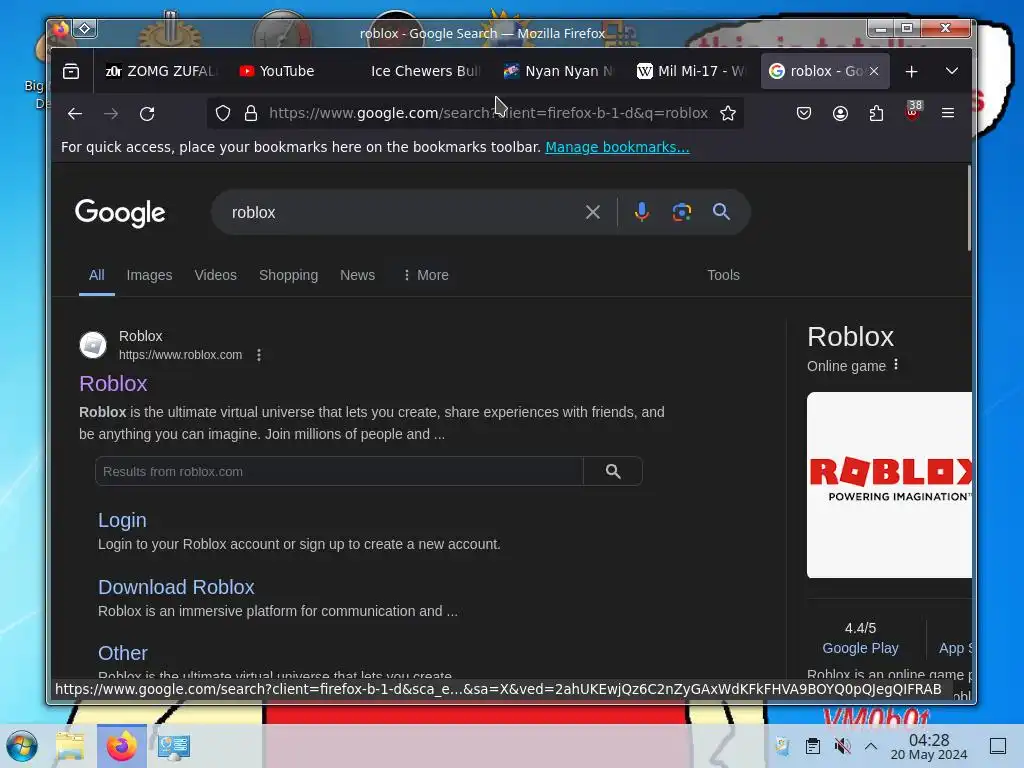1024x768 pixels.
Task: Open the Roblox result title link
Action: [x=113, y=383]
